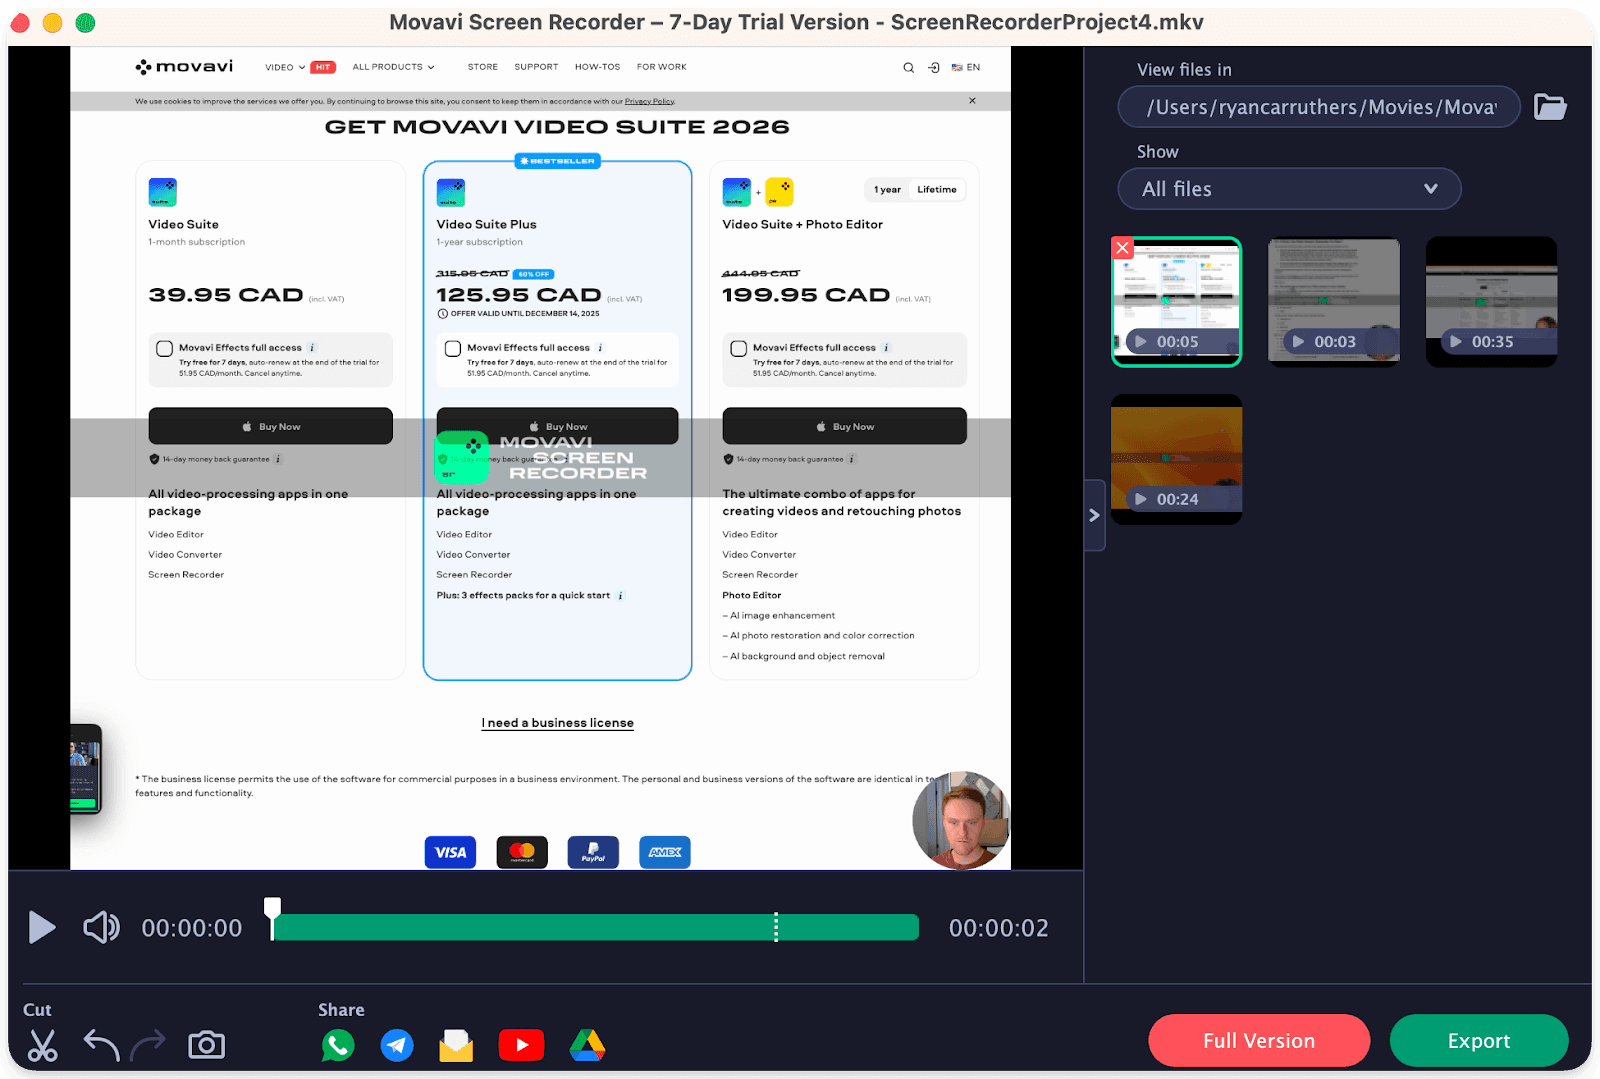Expand the All files dropdown menu
The height and width of the screenshot is (1079, 1600).
coord(1430,188)
